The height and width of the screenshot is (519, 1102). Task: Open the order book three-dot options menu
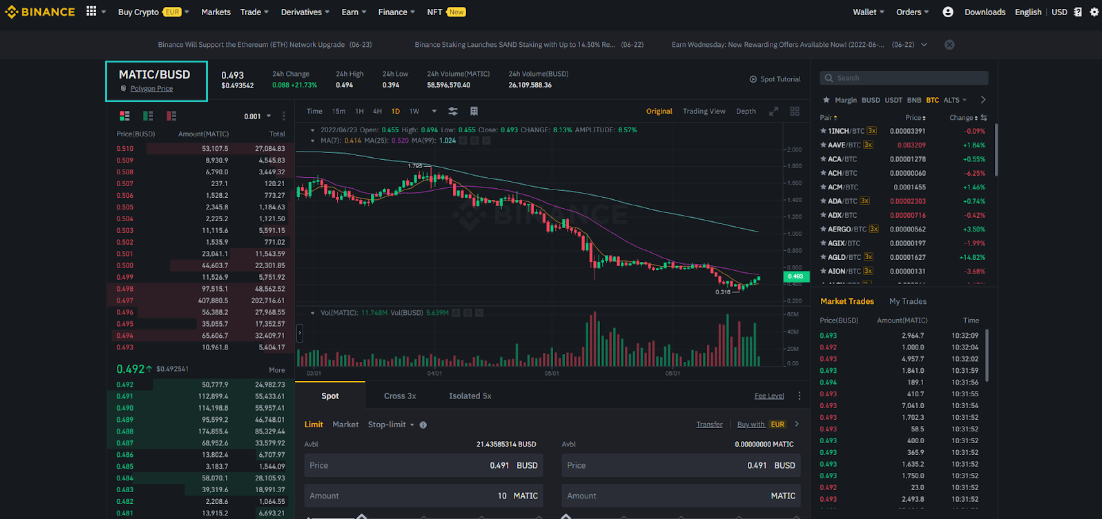(x=284, y=116)
